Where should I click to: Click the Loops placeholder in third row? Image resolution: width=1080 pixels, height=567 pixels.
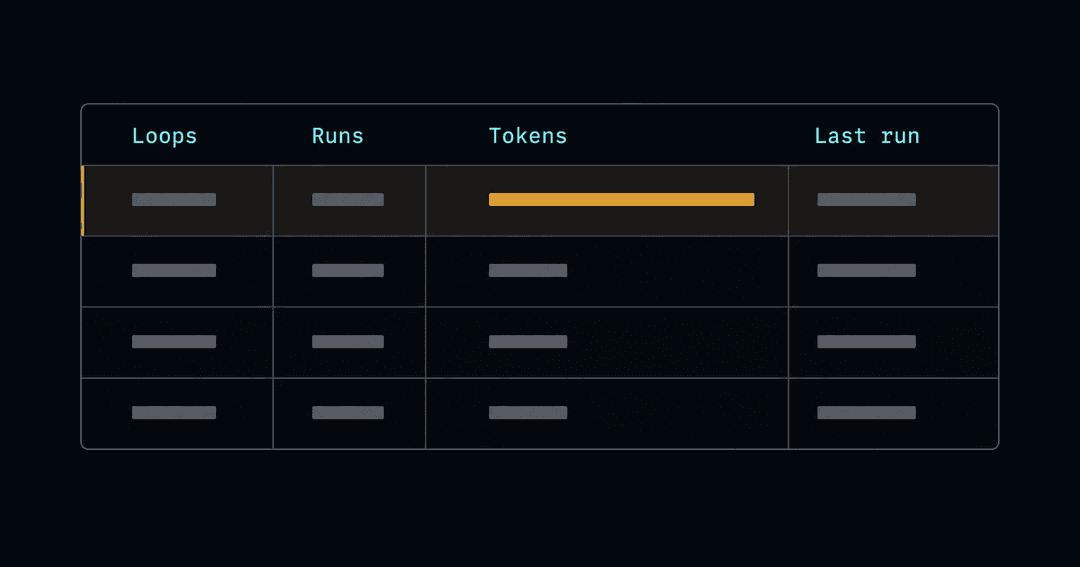coord(174,342)
